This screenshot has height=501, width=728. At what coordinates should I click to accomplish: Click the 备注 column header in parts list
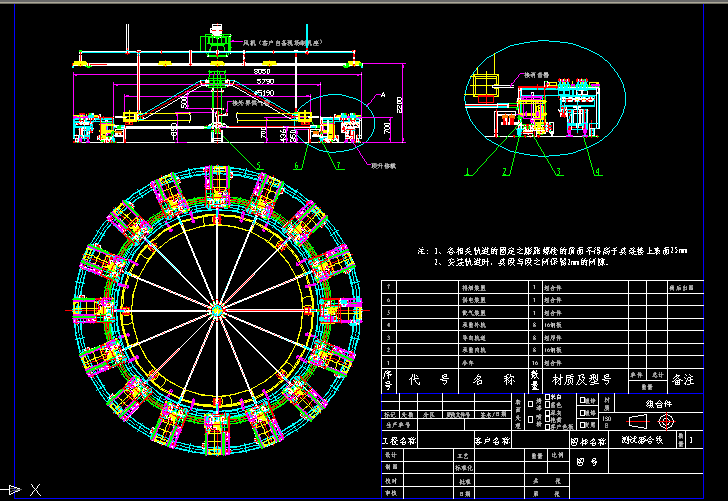[682, 380]
